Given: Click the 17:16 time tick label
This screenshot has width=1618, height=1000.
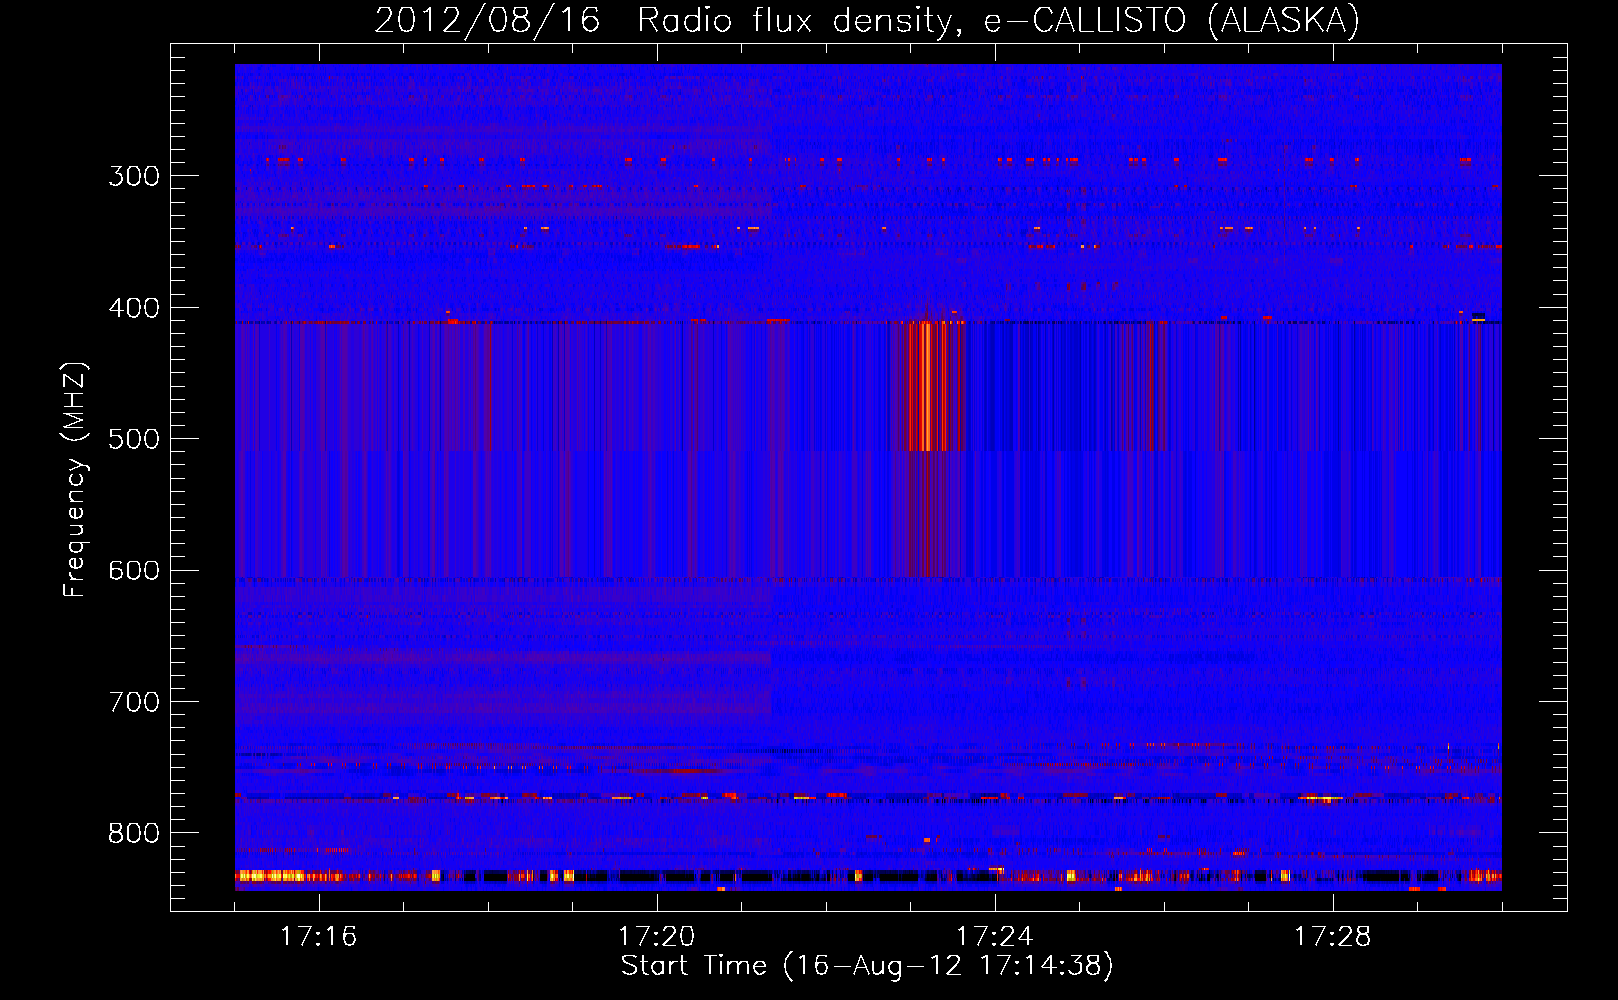Looking at the screenshot, I should [318, 937].
